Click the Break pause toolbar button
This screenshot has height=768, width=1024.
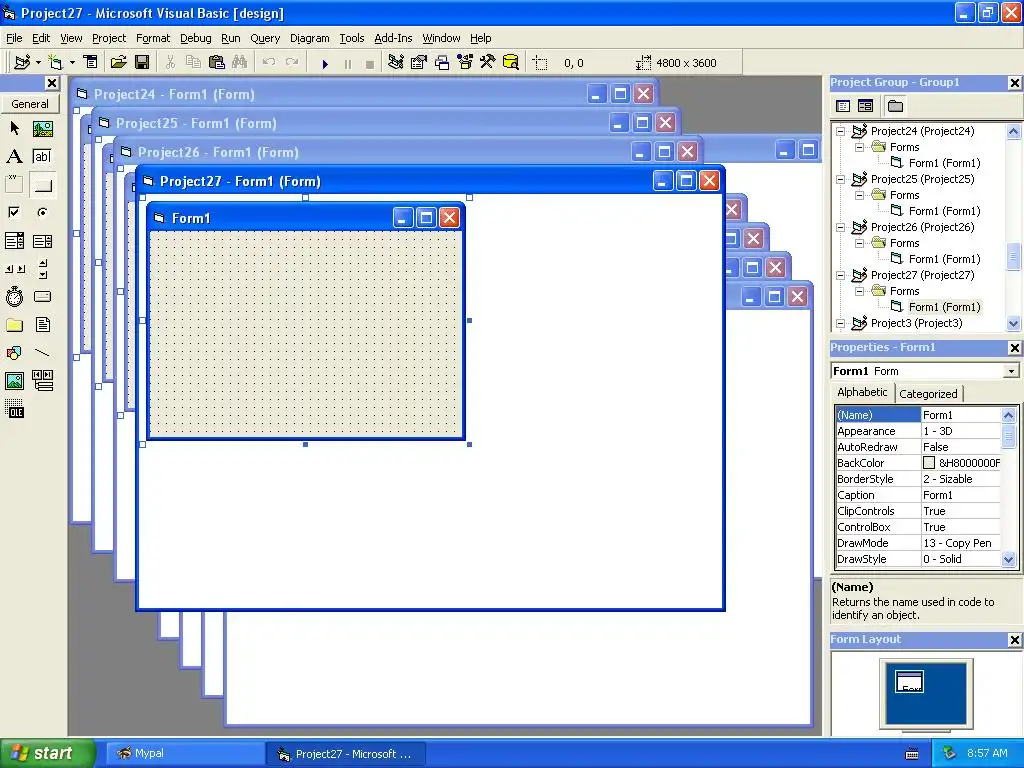pos(347,63)
